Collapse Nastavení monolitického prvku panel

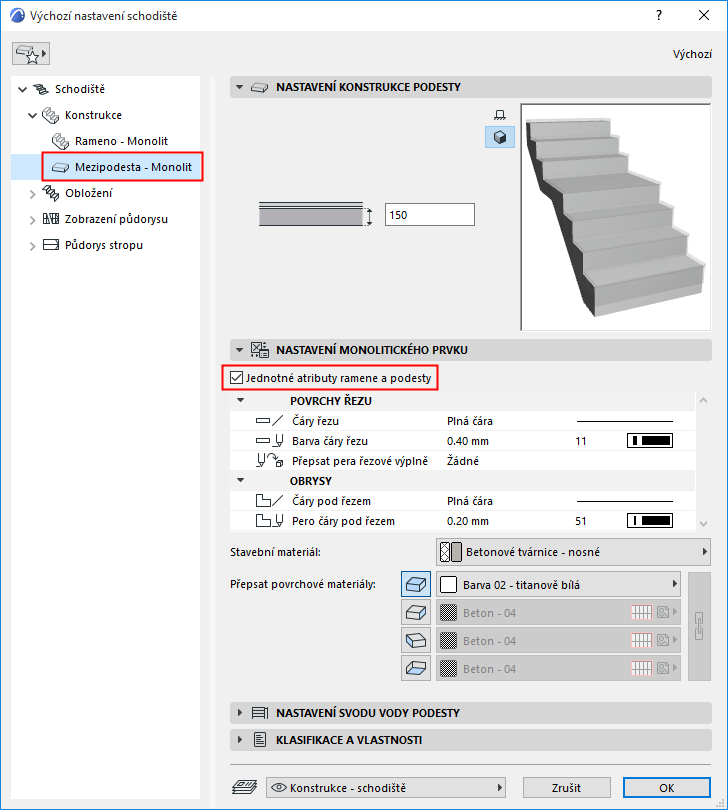(x=239, y=350)
